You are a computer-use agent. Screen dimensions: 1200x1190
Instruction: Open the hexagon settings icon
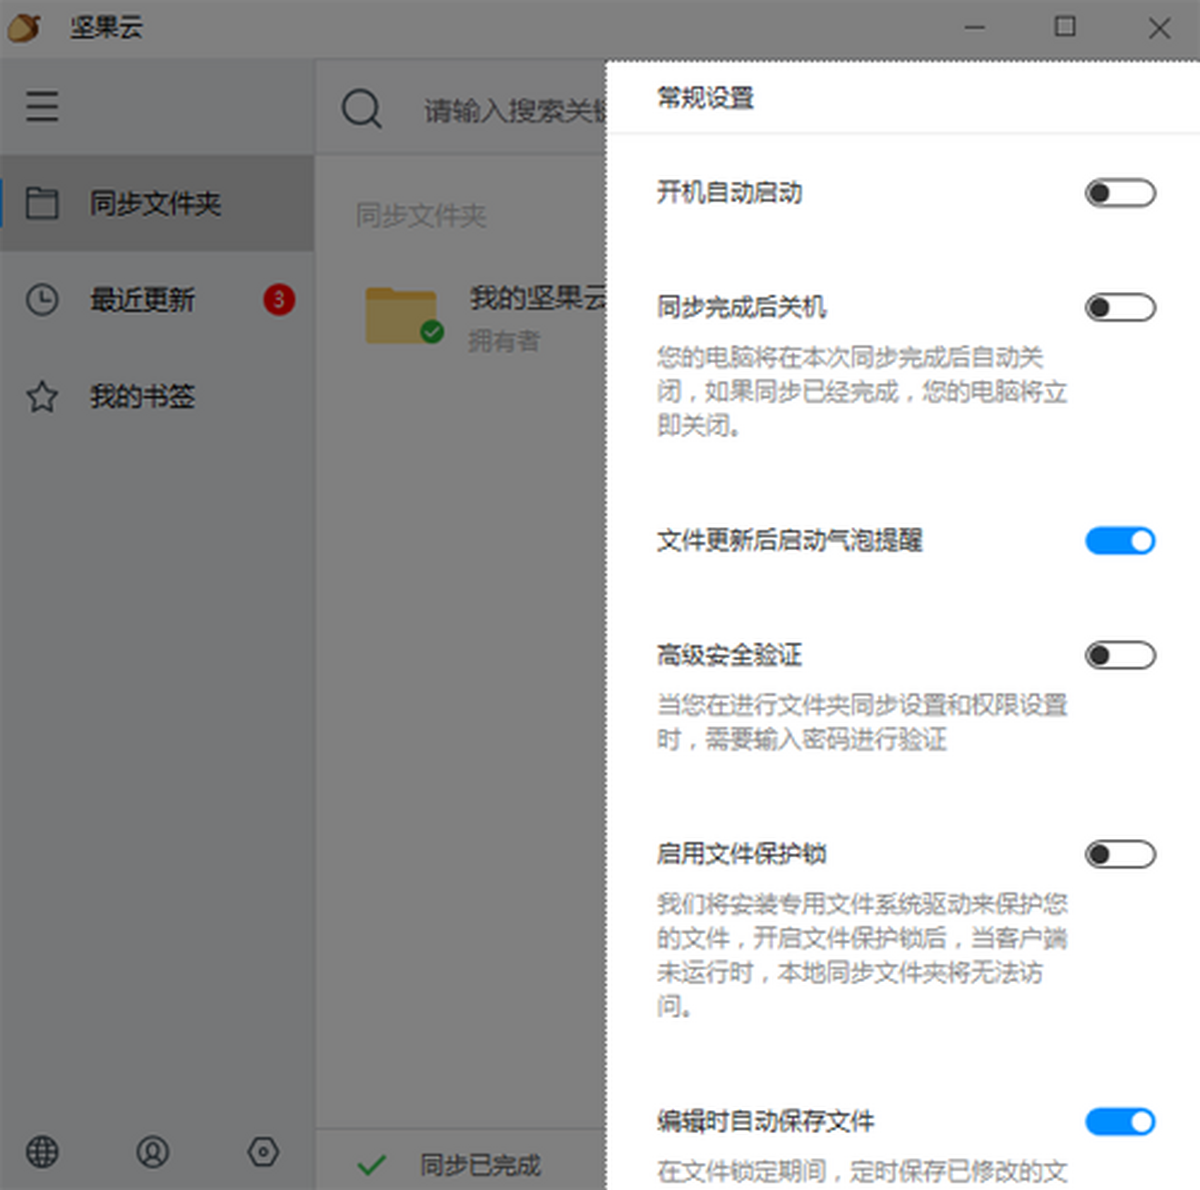[x=262, y=1152]
